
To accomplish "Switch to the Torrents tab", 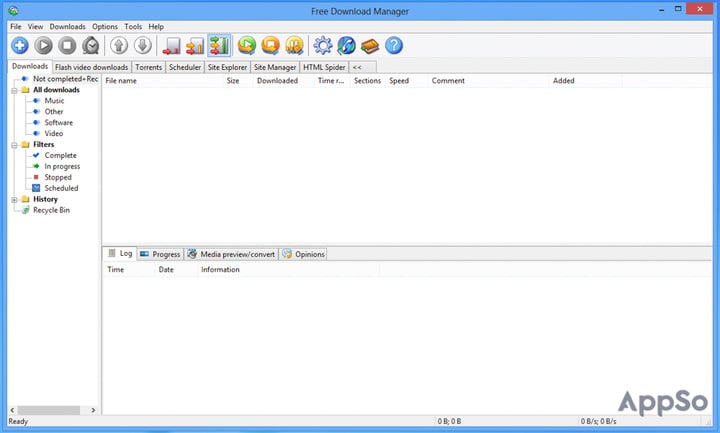I will pos(148,67).
